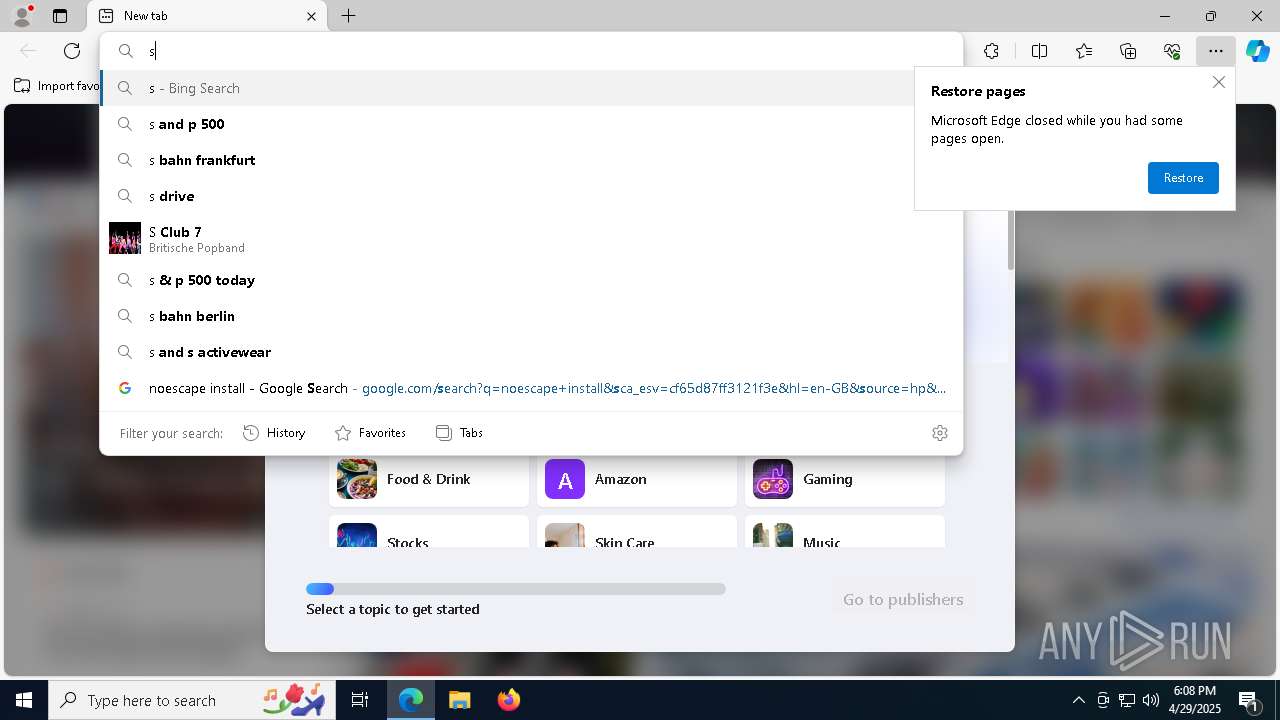The width and height of the screenshot is (1280, 720).
Task: Click the page vertical scrollbar
Action: click(x=1010, y=240)
